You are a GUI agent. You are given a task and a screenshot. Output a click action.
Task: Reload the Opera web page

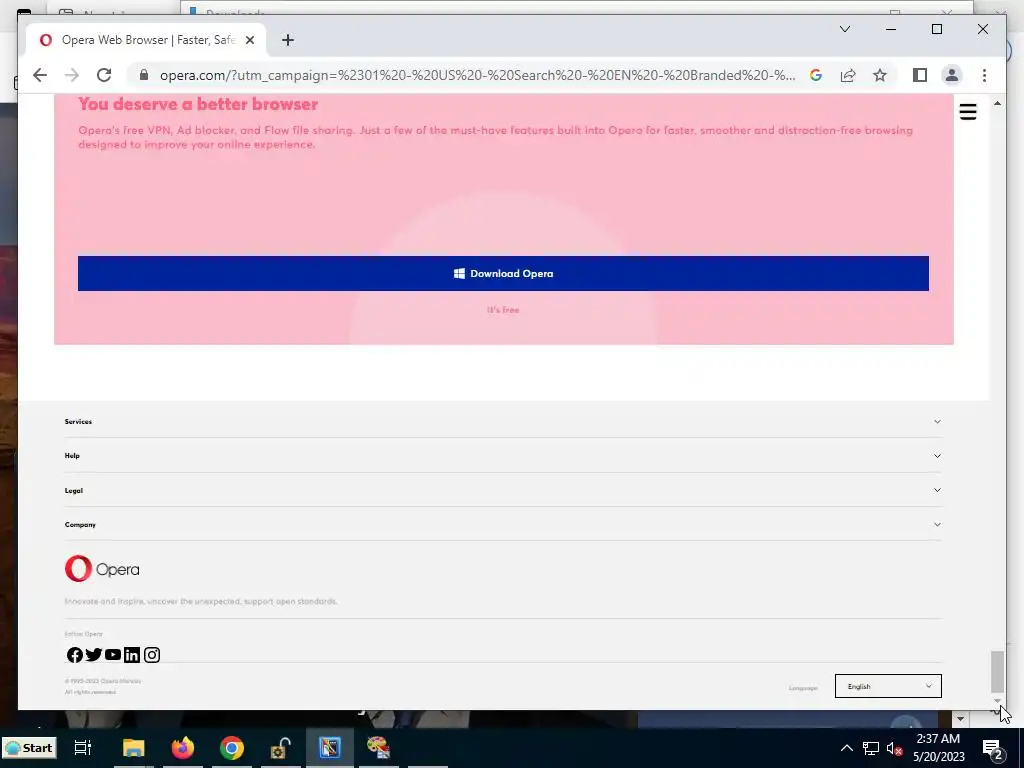tap(104, 75)
